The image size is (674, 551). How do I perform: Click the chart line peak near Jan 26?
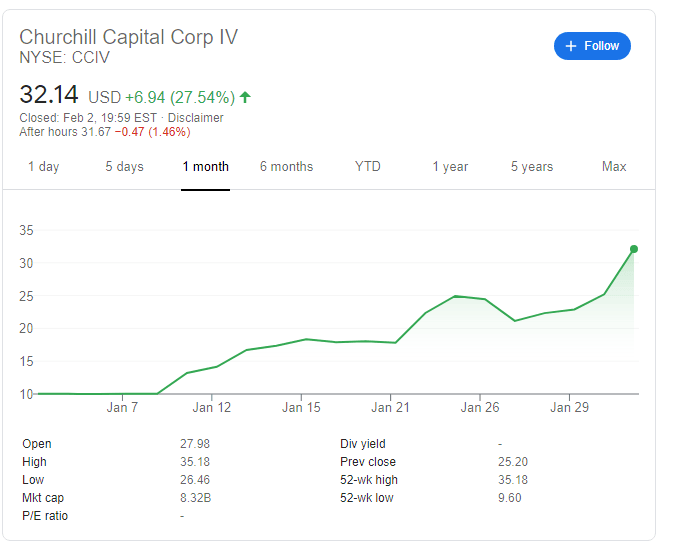pos(455,296)
